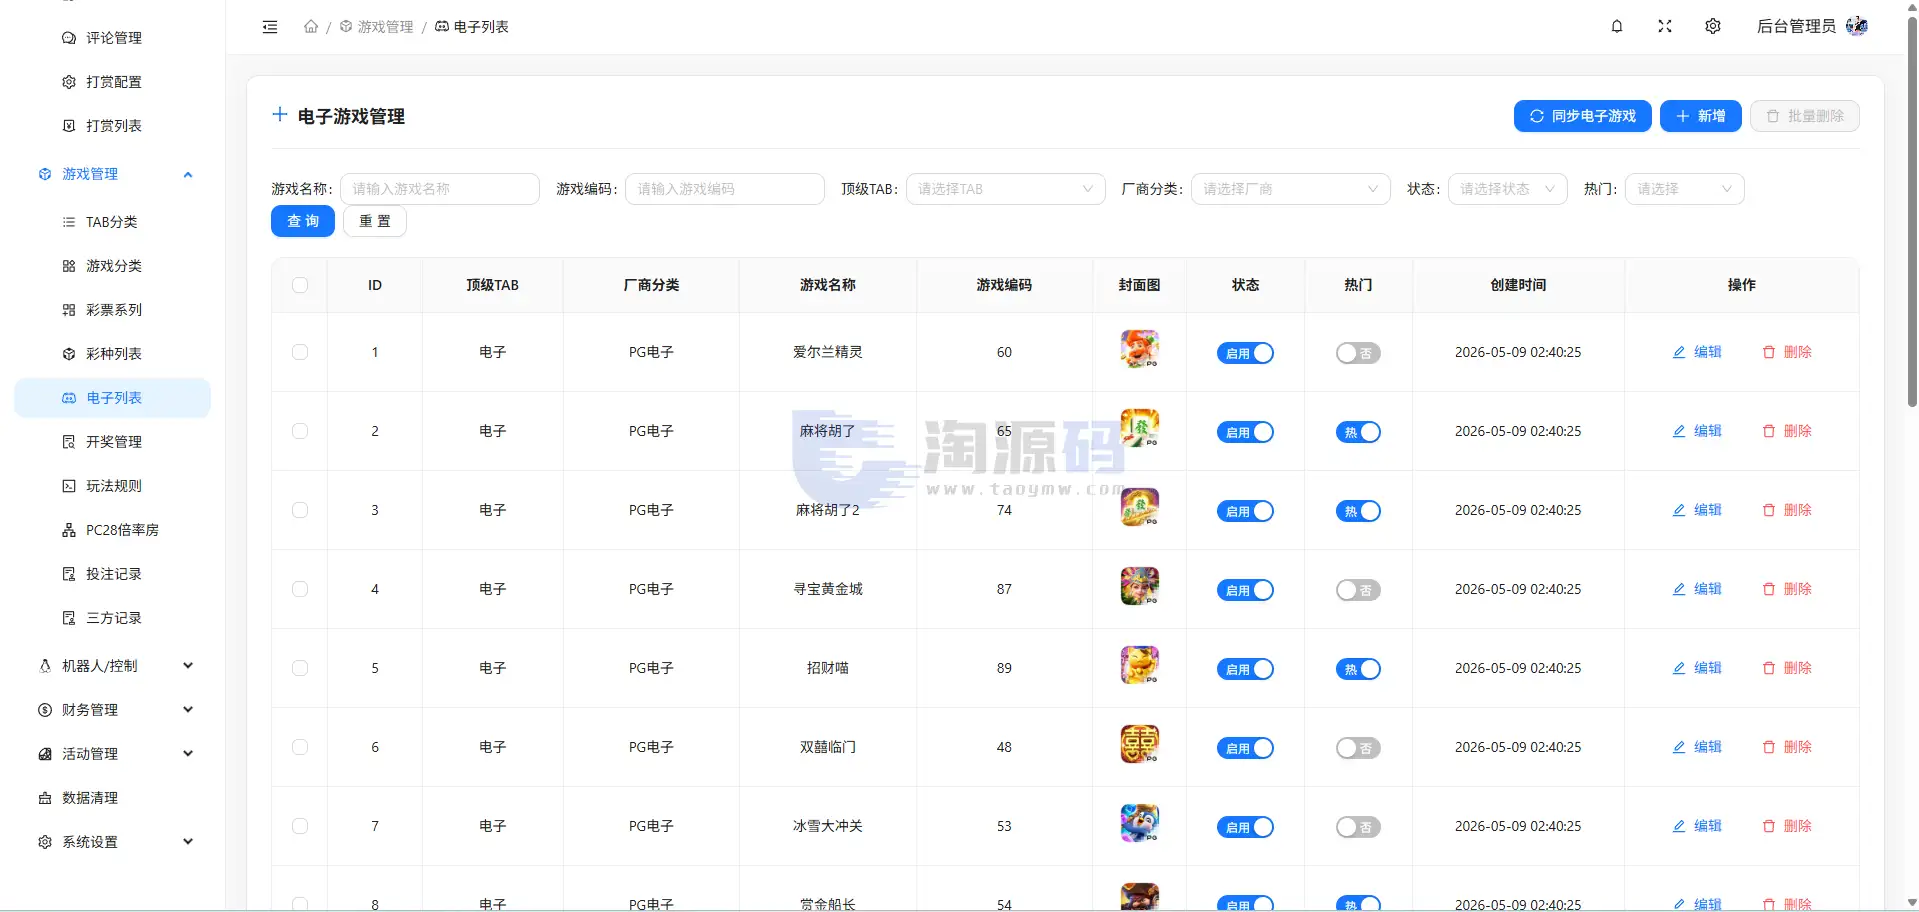Open the 顶级TAB dropdown filter

1005,189
